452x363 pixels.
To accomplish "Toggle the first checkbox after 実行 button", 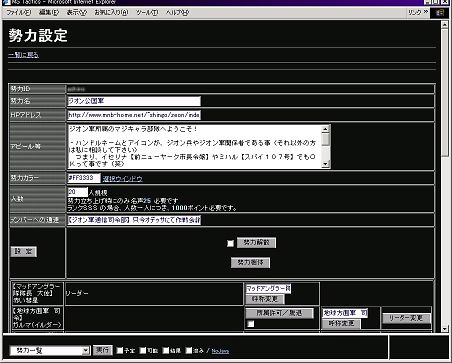I will click(x=120, y=350).
